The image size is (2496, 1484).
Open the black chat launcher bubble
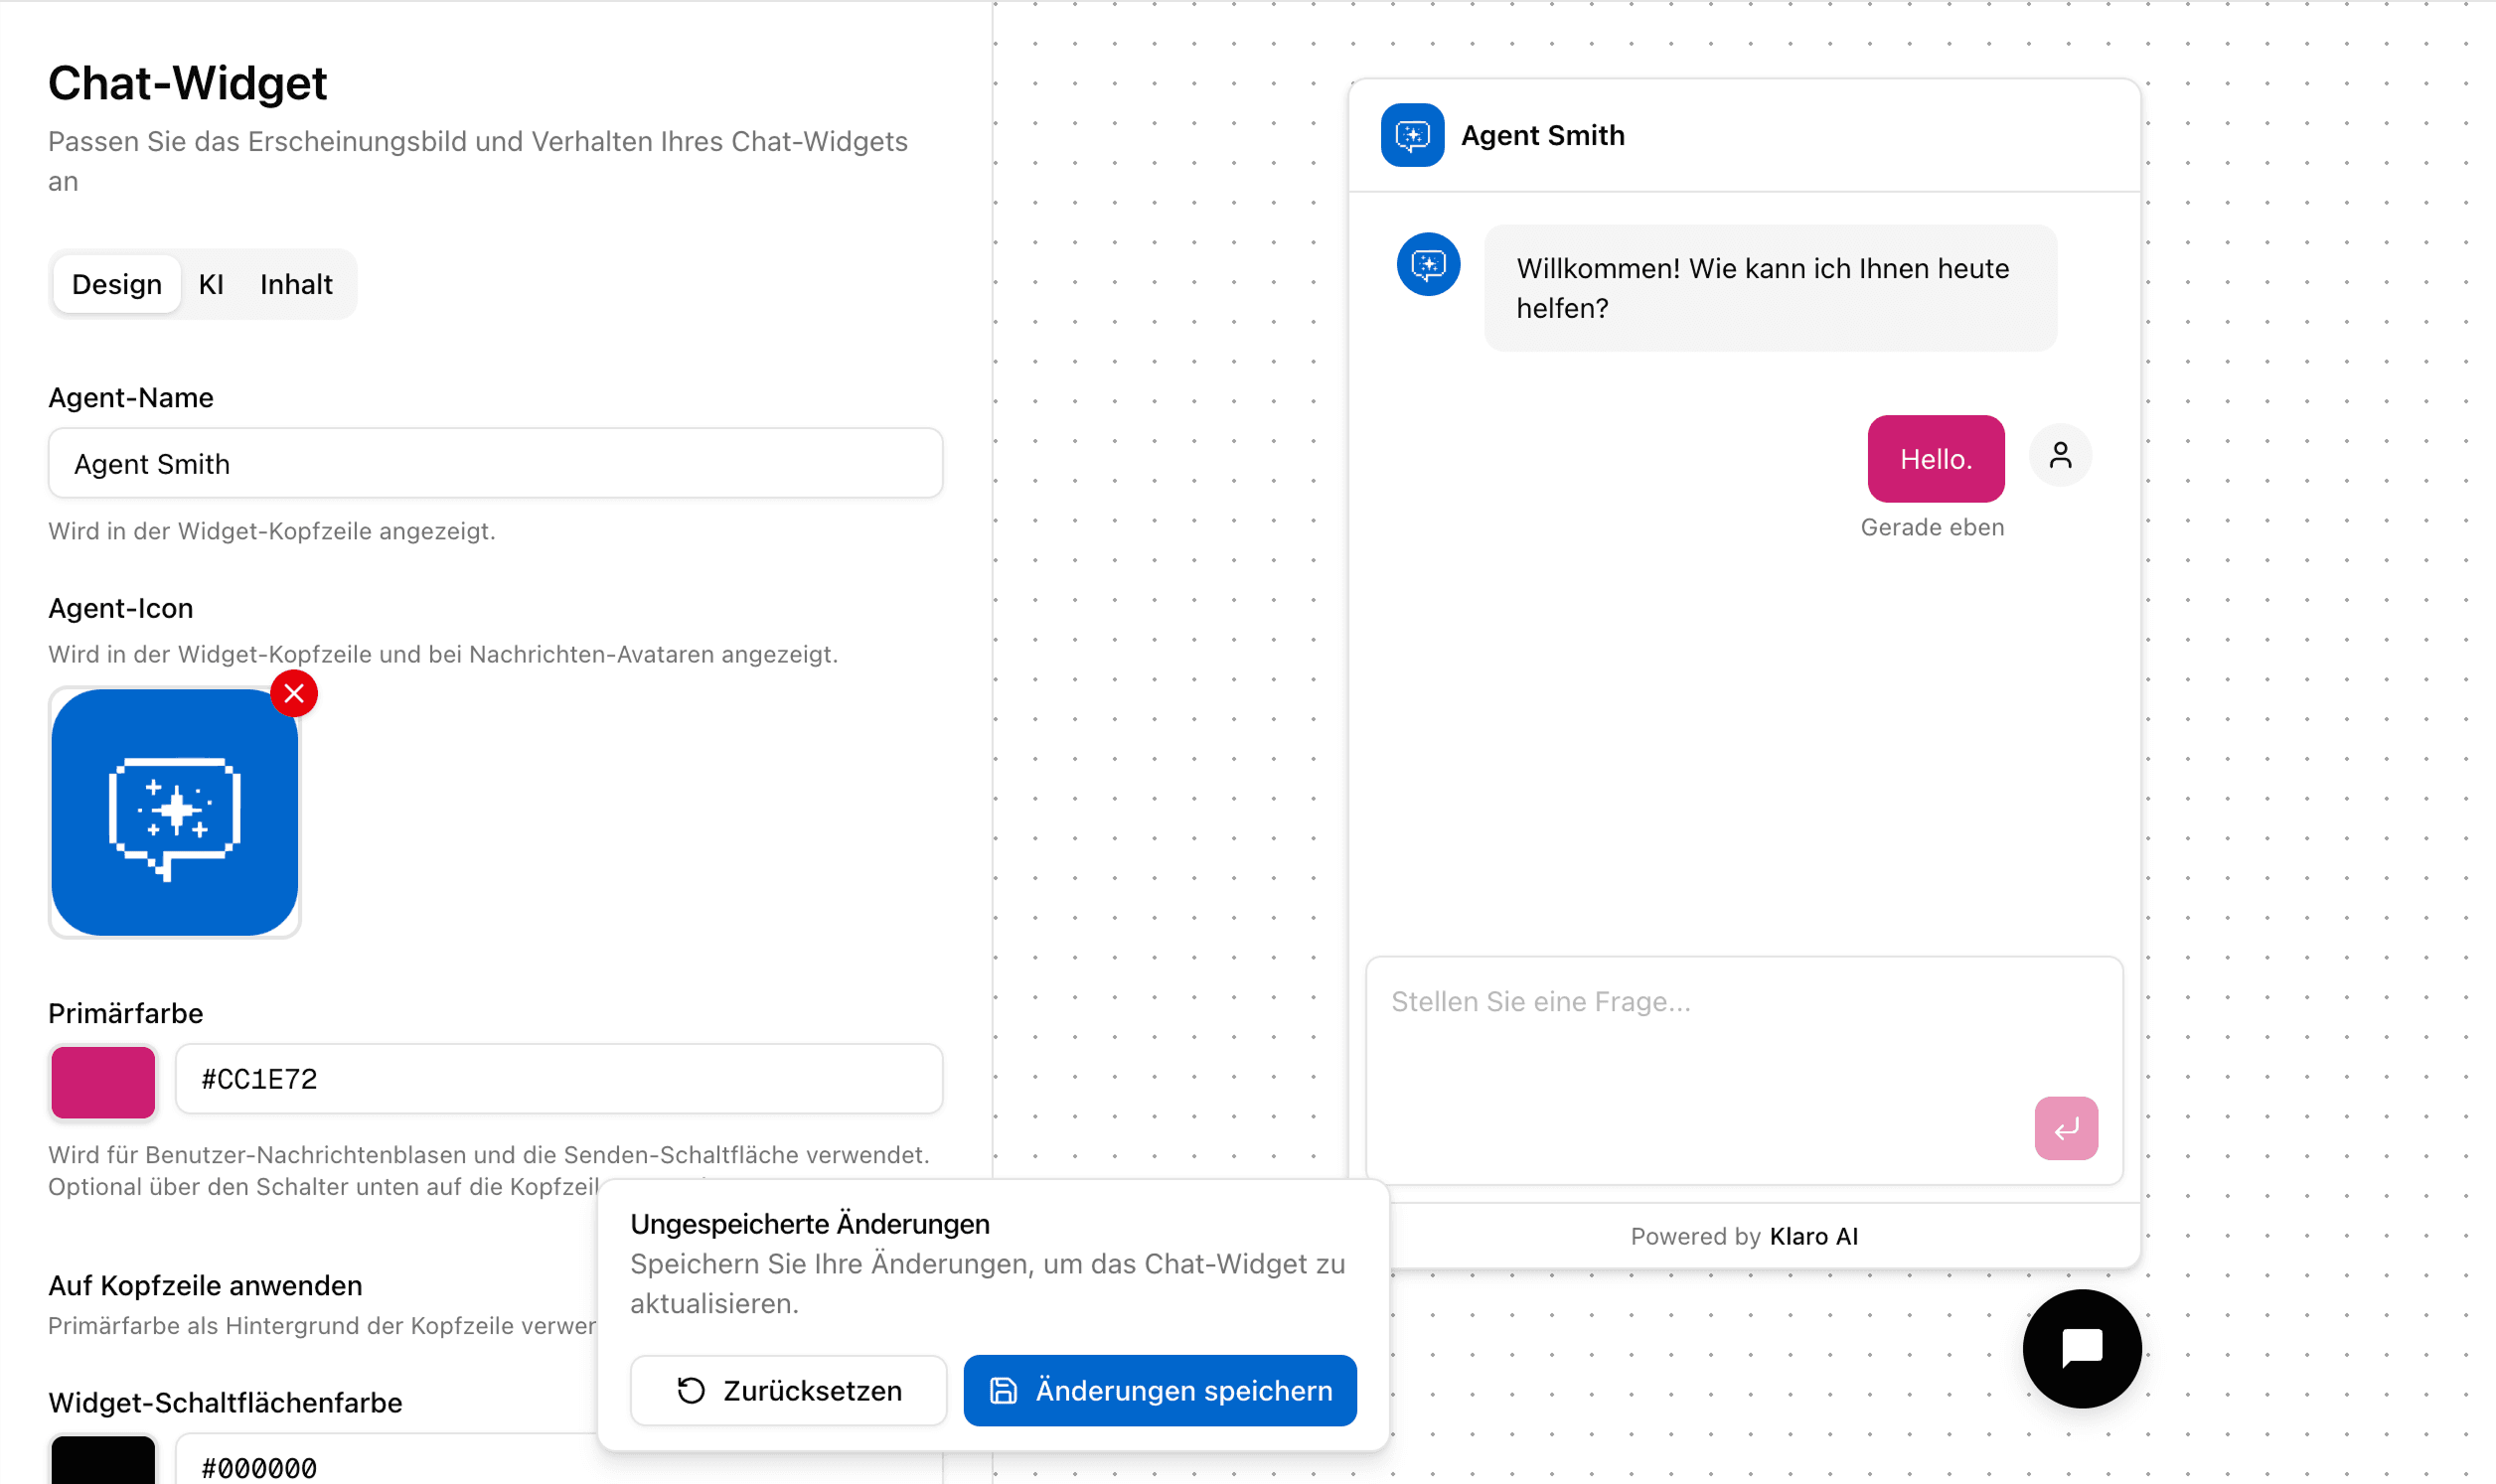[2081, 1348]
